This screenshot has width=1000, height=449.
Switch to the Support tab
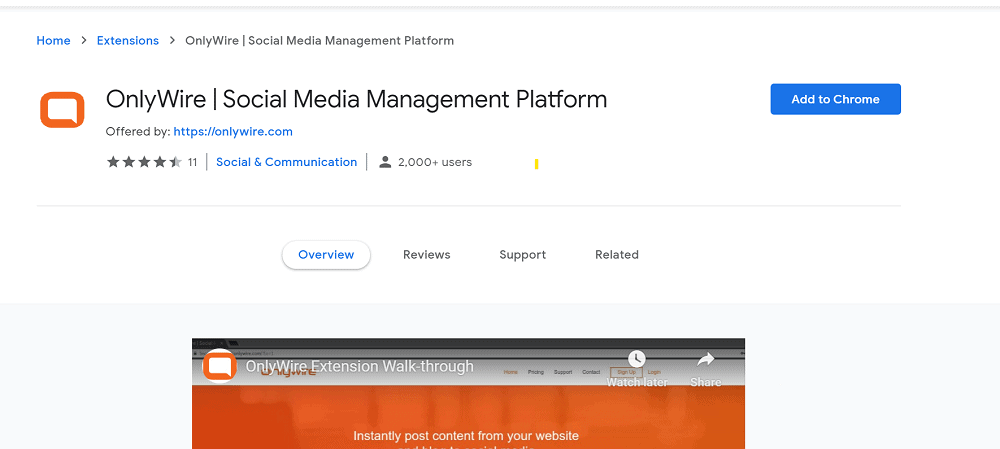[x=522, y=254]
